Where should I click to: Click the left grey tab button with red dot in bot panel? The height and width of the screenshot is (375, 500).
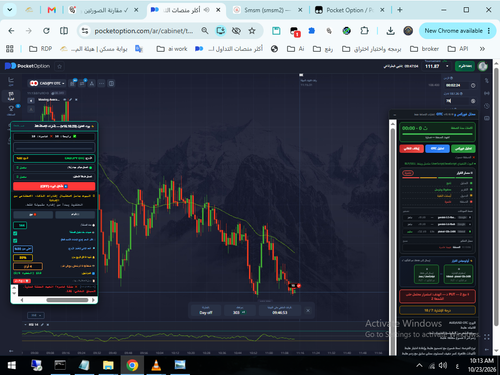click(33, 214)
